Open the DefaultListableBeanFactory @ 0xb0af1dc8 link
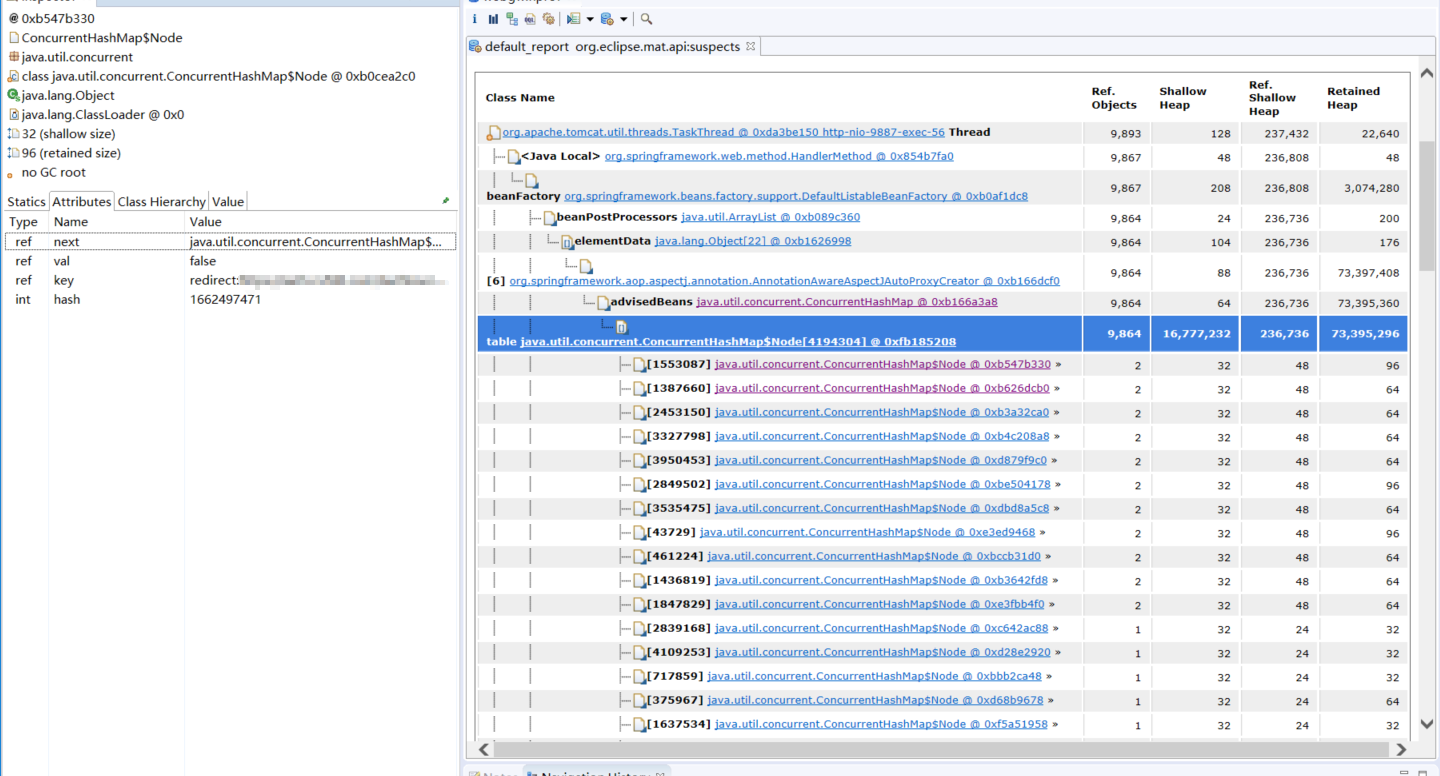The width and height of the screenshot is (1440, 776). pos(796,197)
